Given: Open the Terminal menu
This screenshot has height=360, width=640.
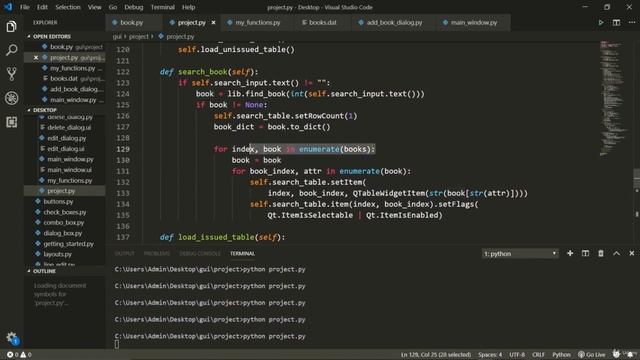Looking at the screenshot, I should [x=162, y=7].
